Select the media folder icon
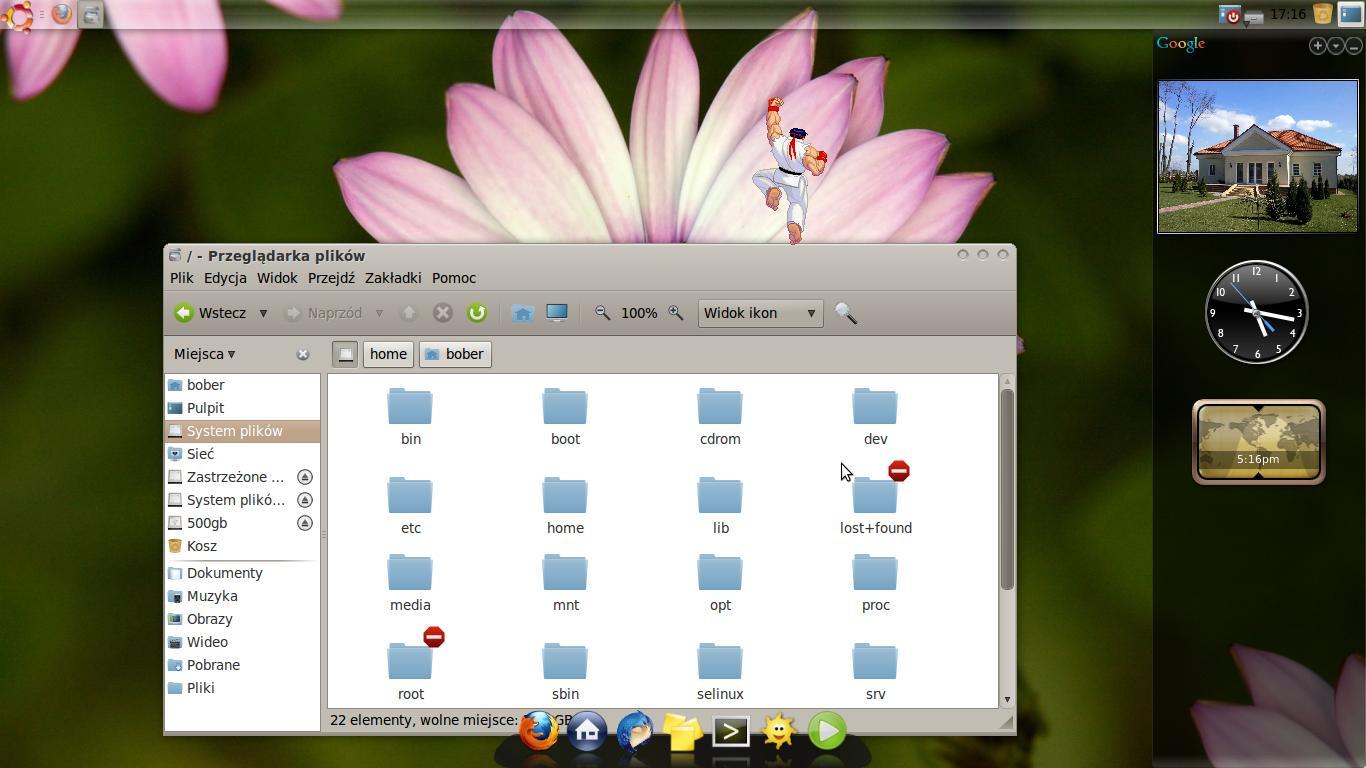This screenshot has height=768, width=1366. coord(410,572)
